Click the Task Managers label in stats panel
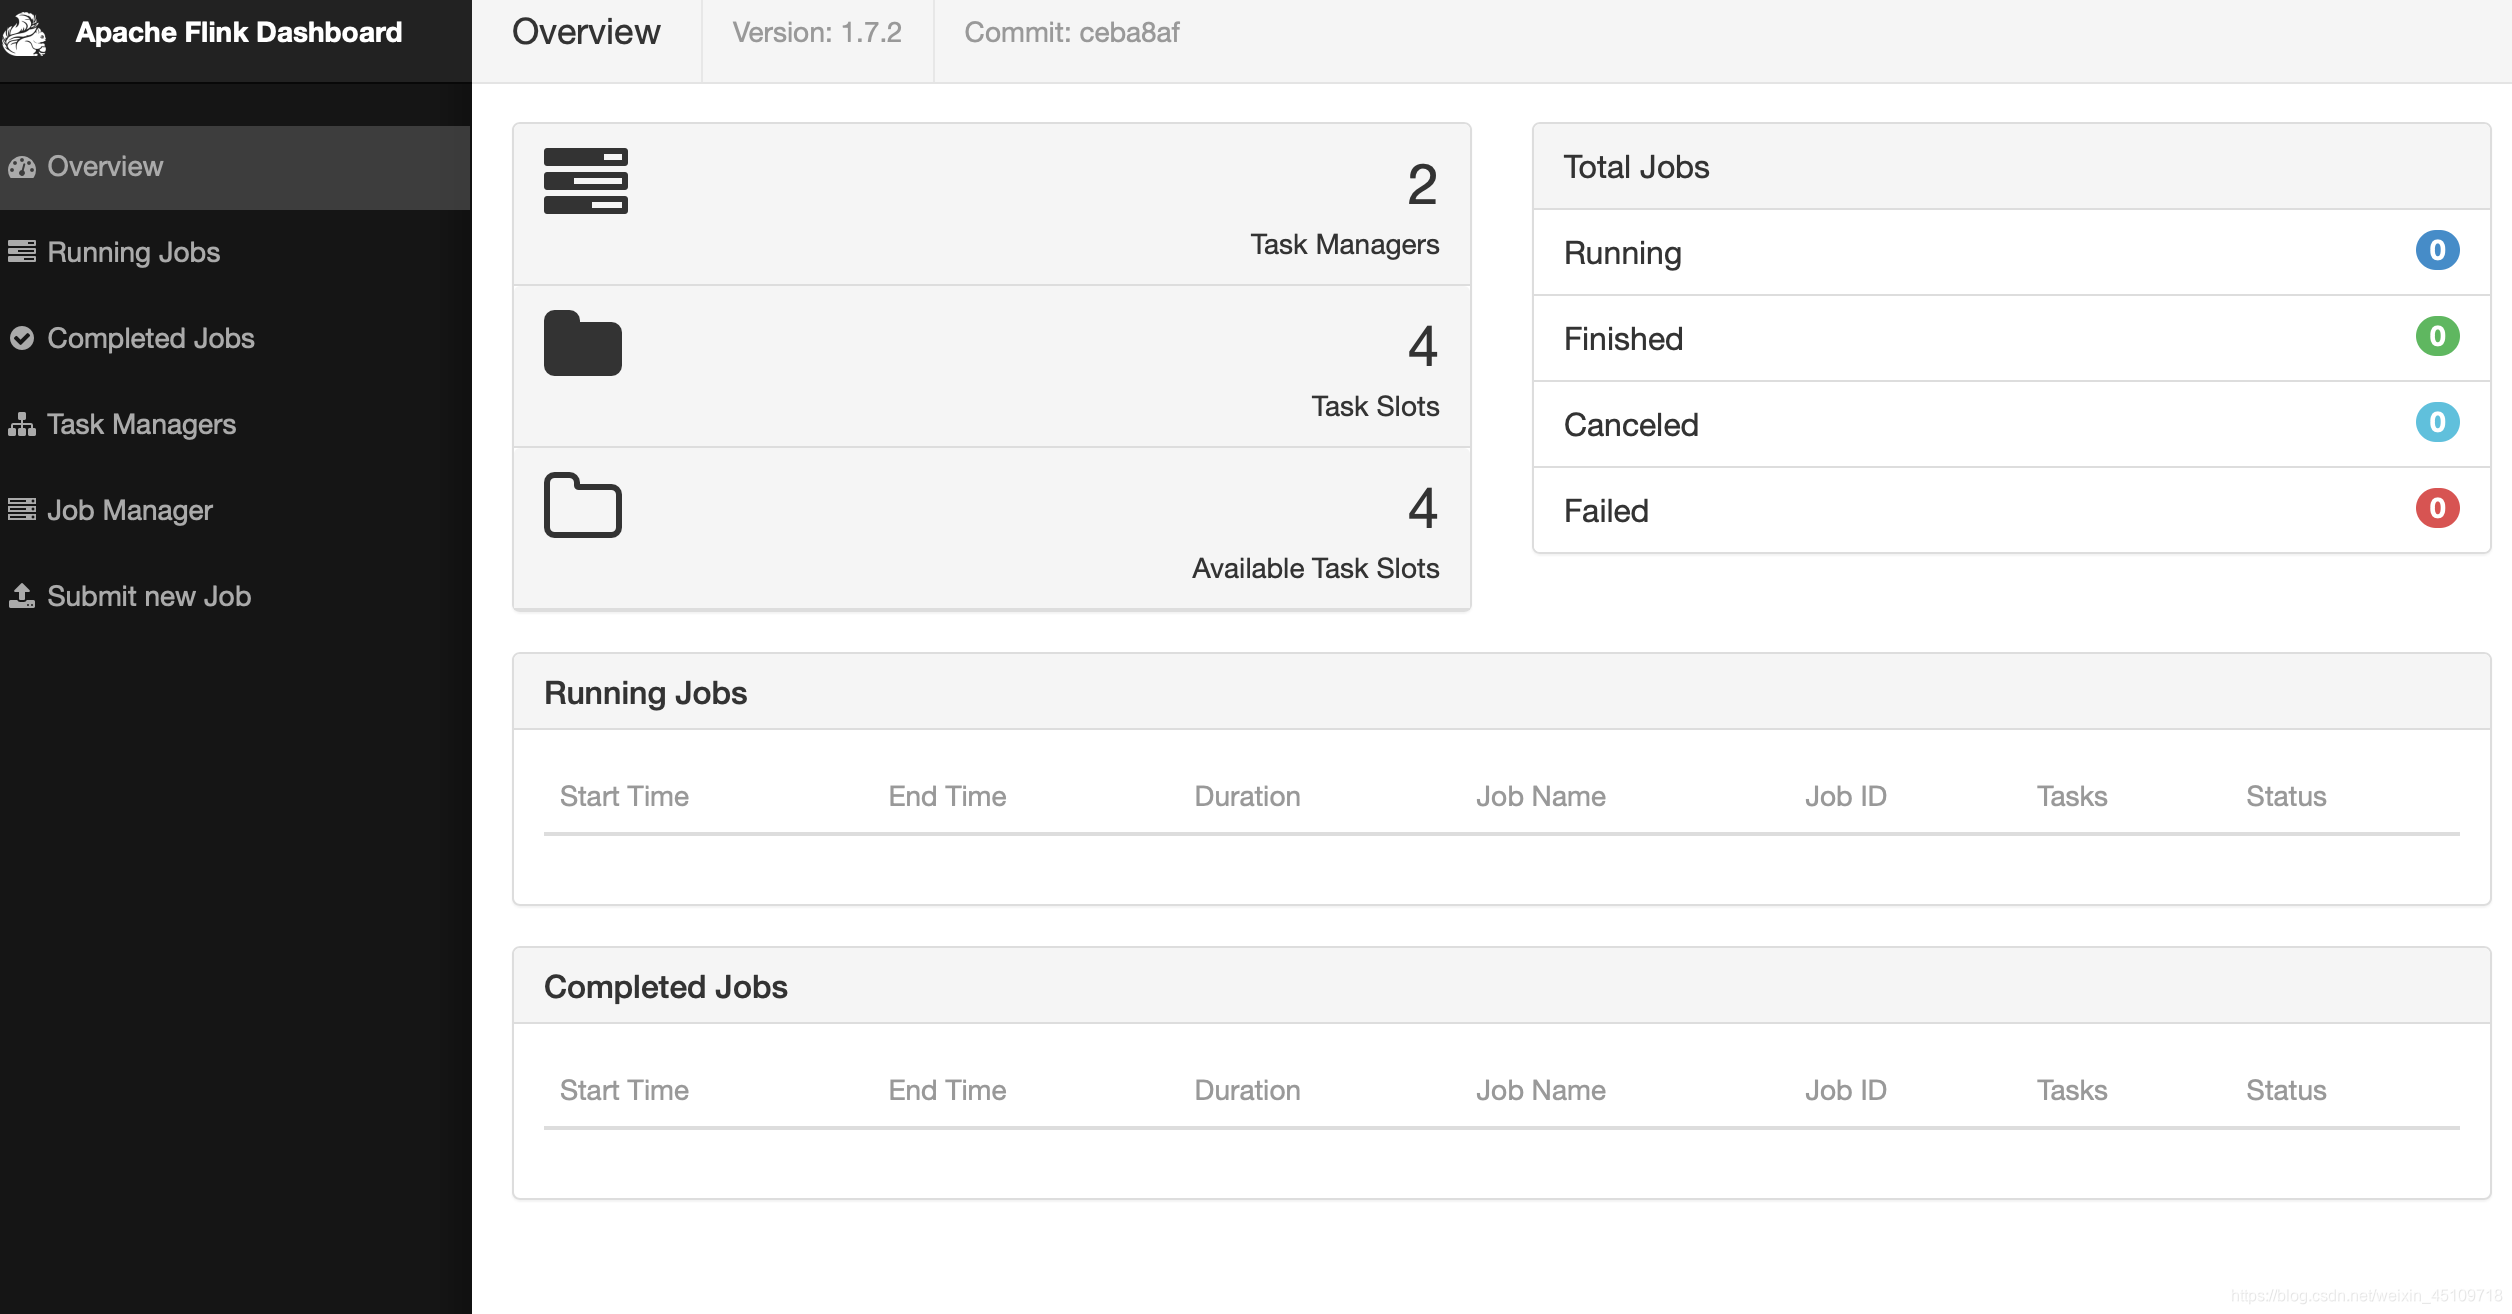Image resolution: width=2512 pixels, height=1314 pixels. [x=1345, y=245]
